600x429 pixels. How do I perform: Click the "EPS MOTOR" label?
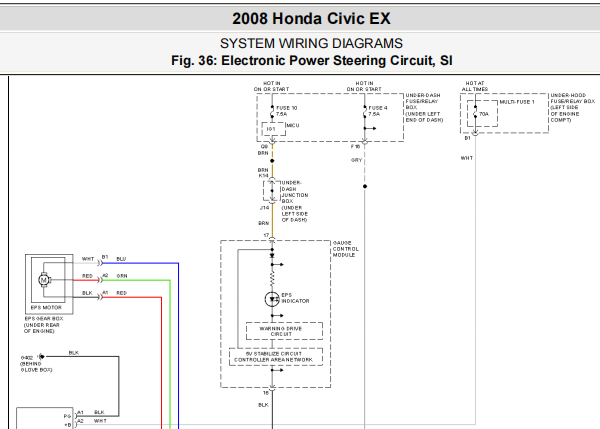click(x=46, y=307)
